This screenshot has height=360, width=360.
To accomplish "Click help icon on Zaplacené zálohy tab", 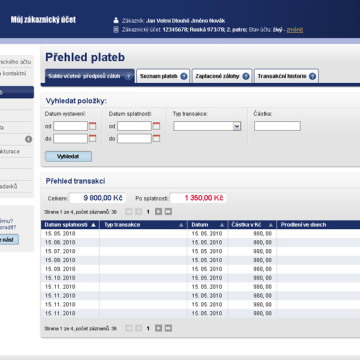I will click(246, 76).
